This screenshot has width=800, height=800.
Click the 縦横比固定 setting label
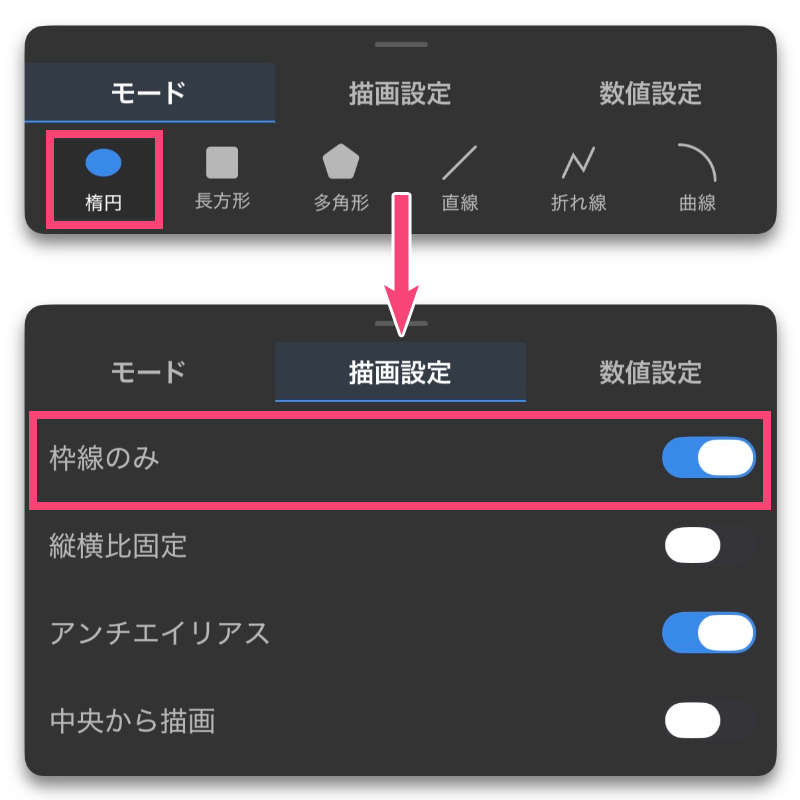tap(118, 546)
